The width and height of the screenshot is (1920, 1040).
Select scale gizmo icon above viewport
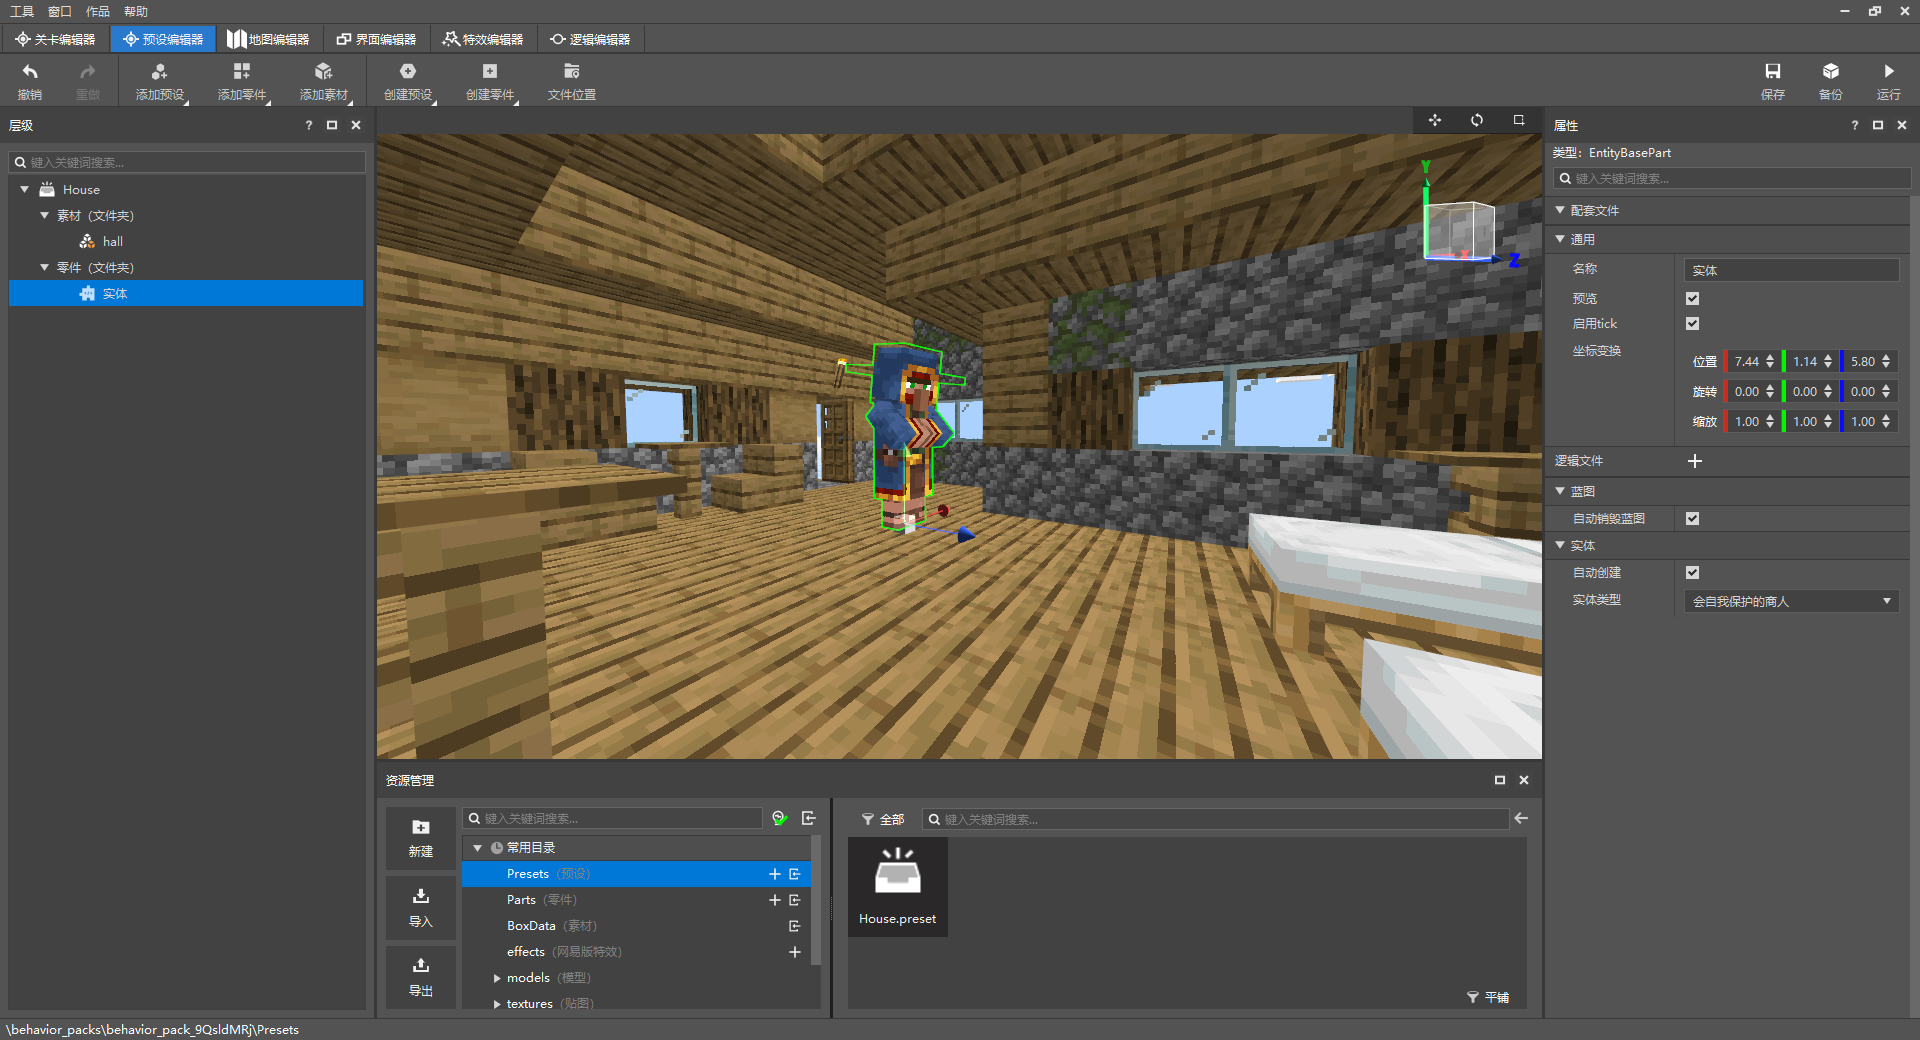[1519, 120]
